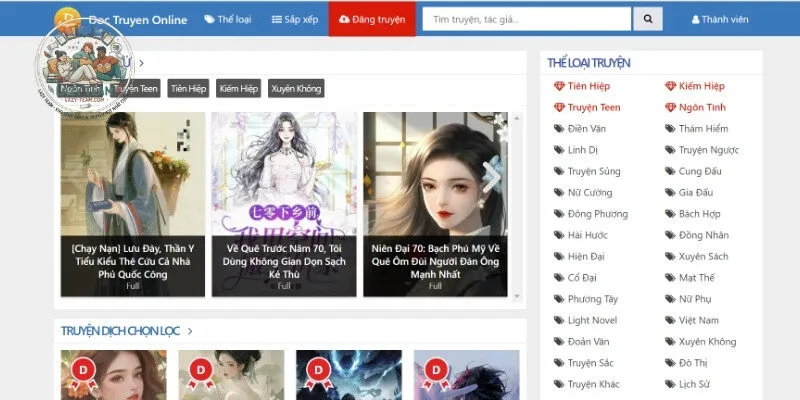The image size is (800, 400).
Task: Click the Thể Loại Truyện sidebar heading
Action: tap(589, 63)
